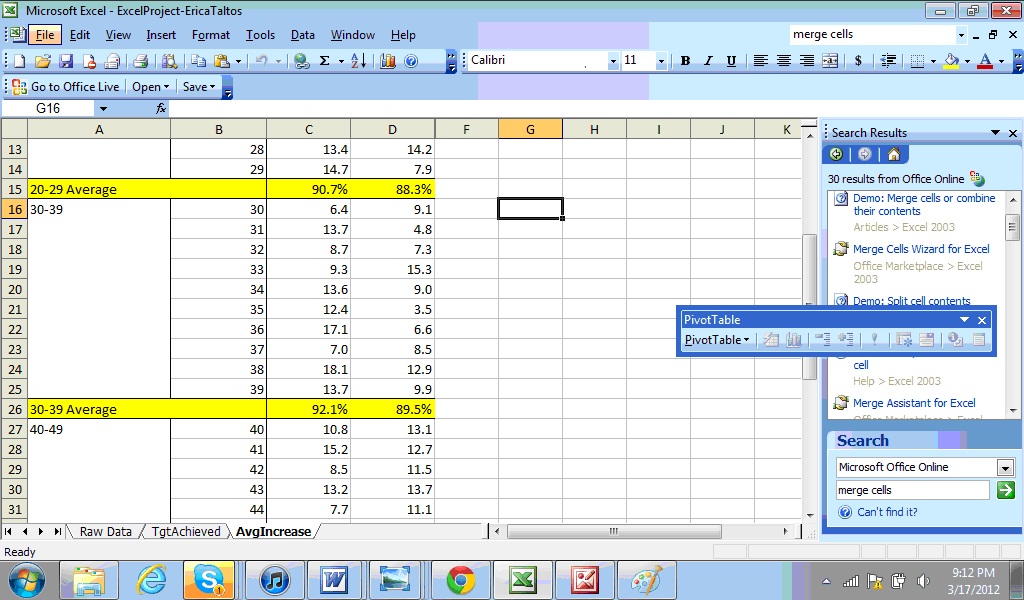Open the PivotTable menu dropdown
Viewport: 1024px width, 600px height.
[716, 340]
